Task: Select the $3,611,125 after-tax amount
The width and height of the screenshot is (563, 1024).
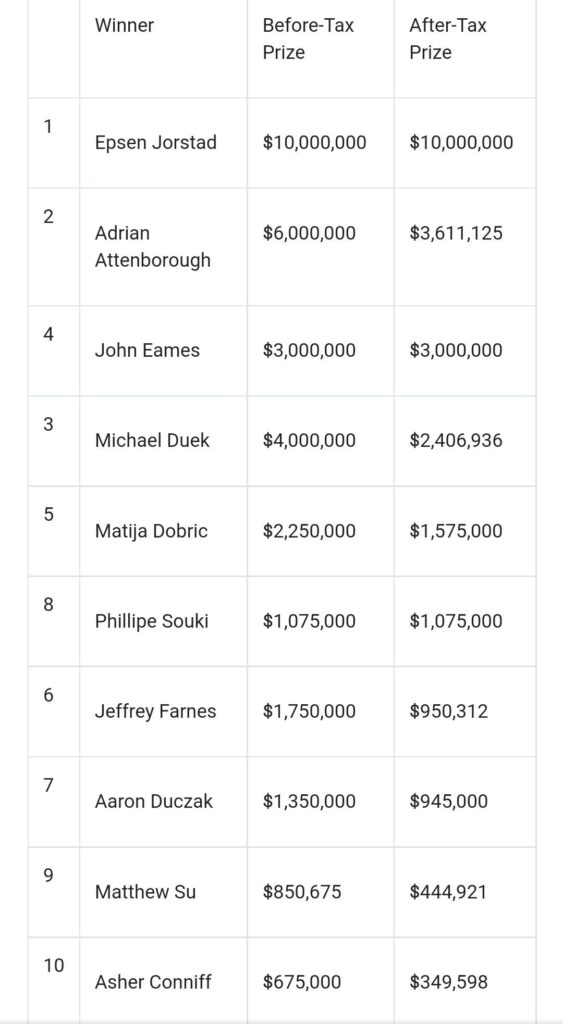Action: coord(456,233)
